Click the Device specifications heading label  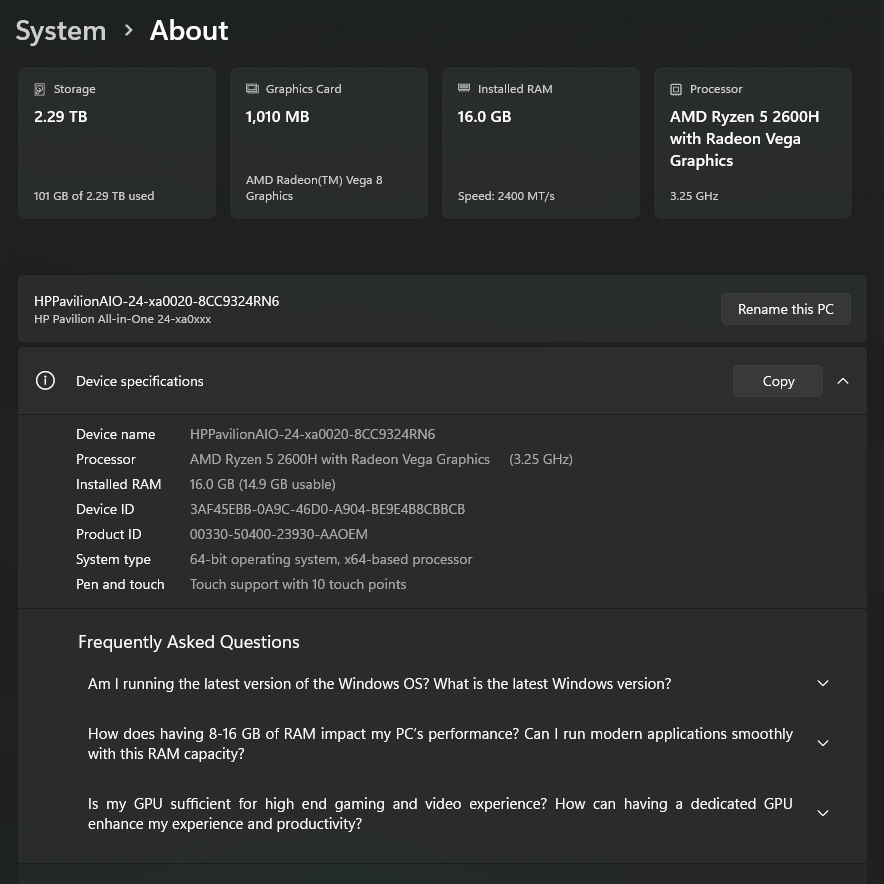[x=140, y=381]
